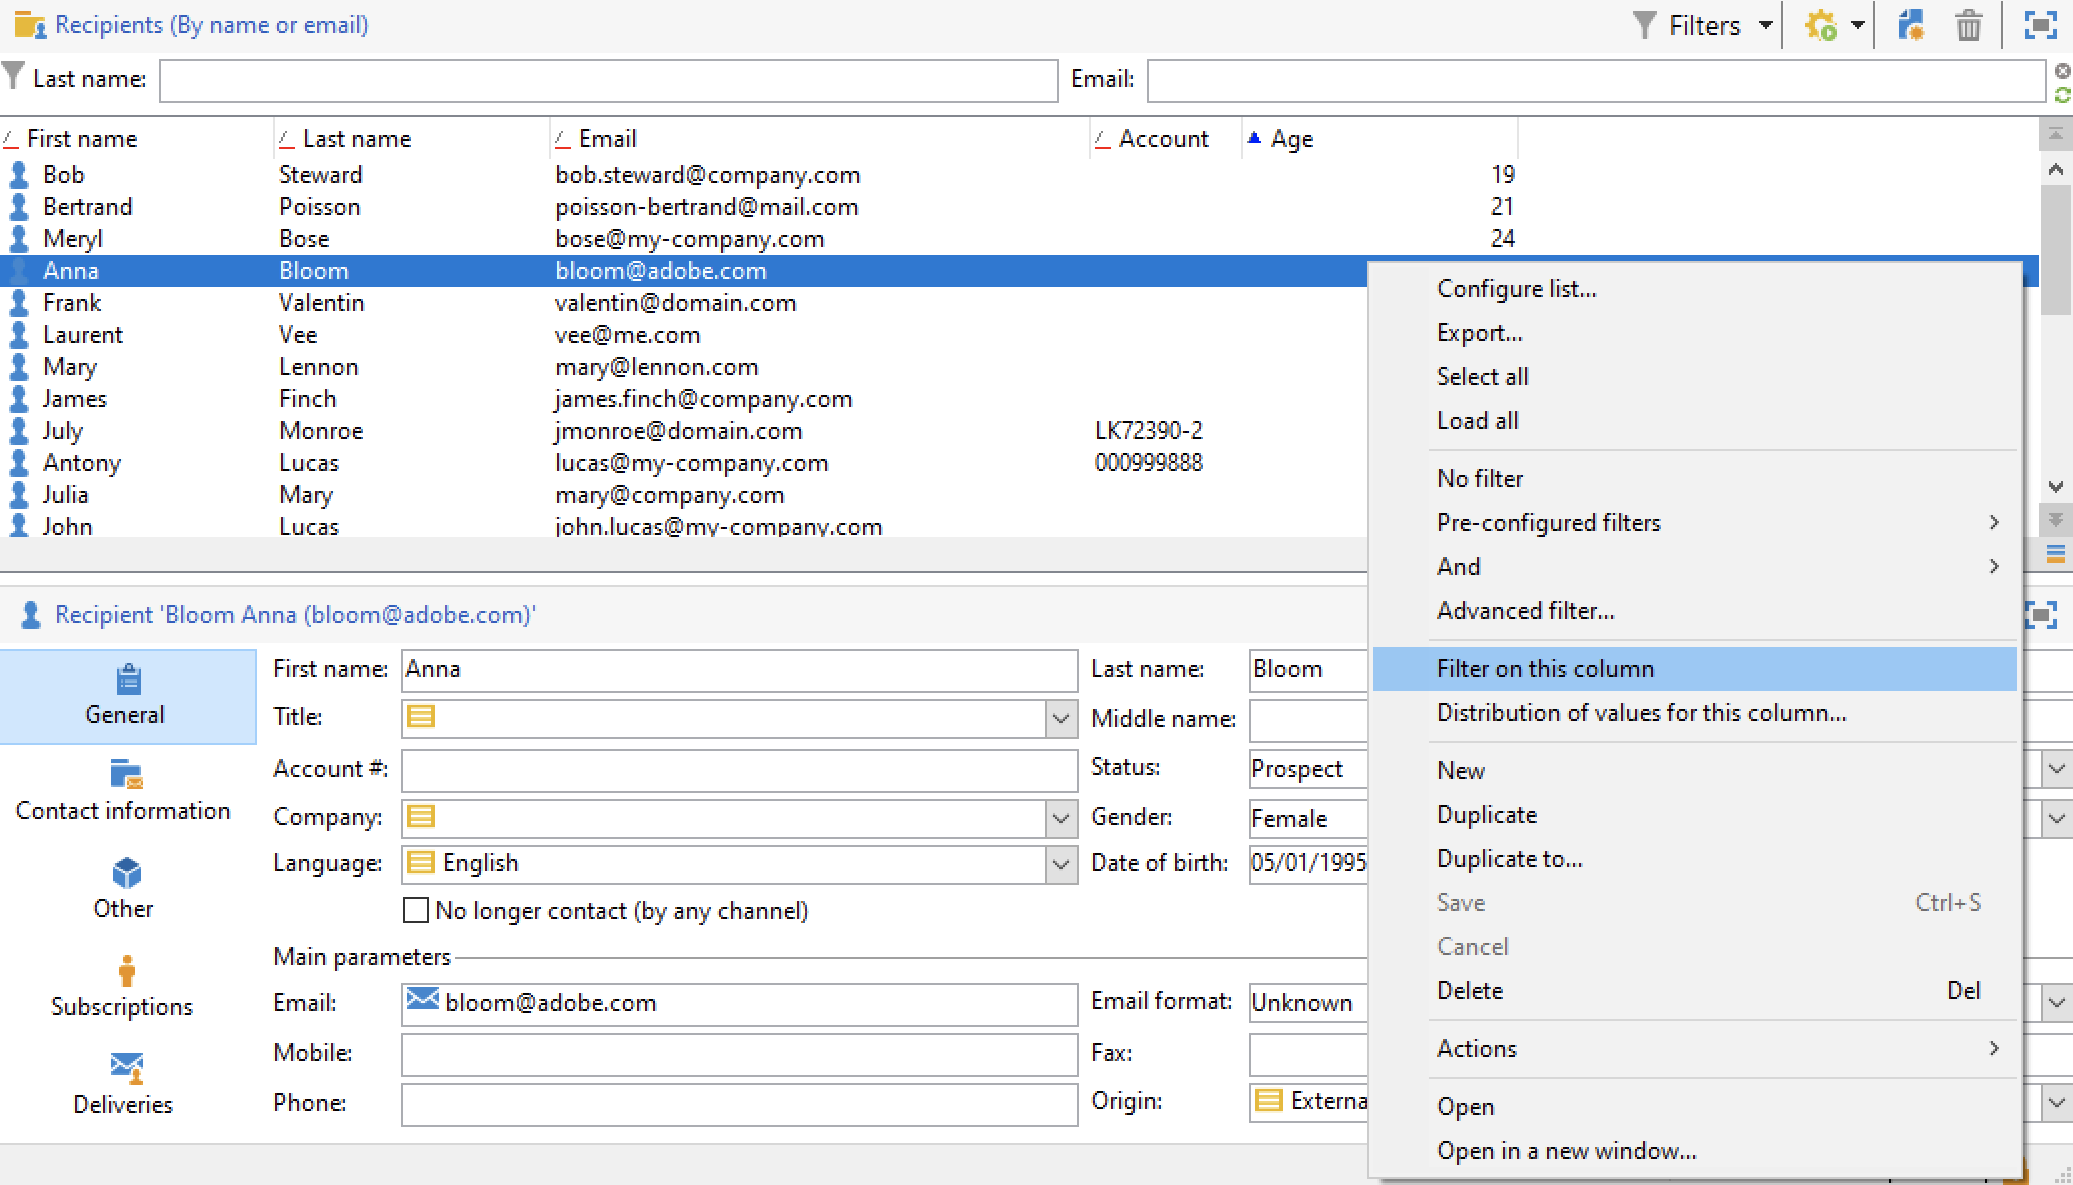
Task: Sort by the Email column header
Action: (607, 139)
